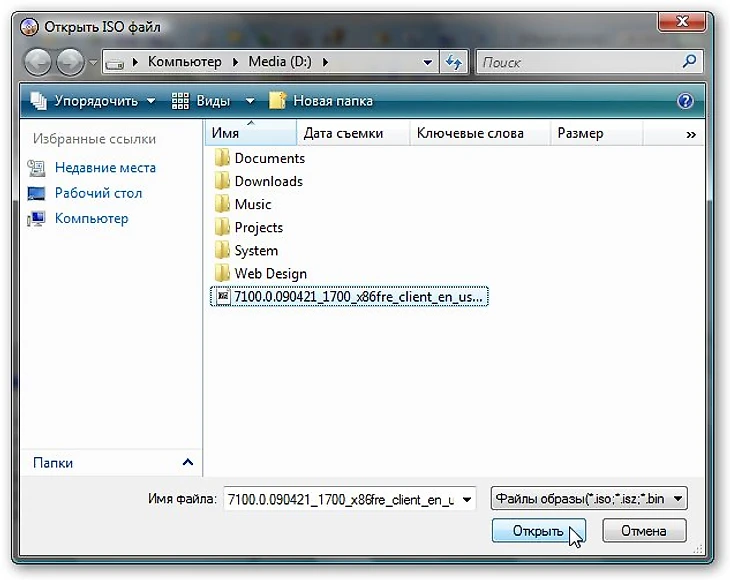Click the Web Design folder icon
Screen dimensions: 730x580
tap(223, 273)
